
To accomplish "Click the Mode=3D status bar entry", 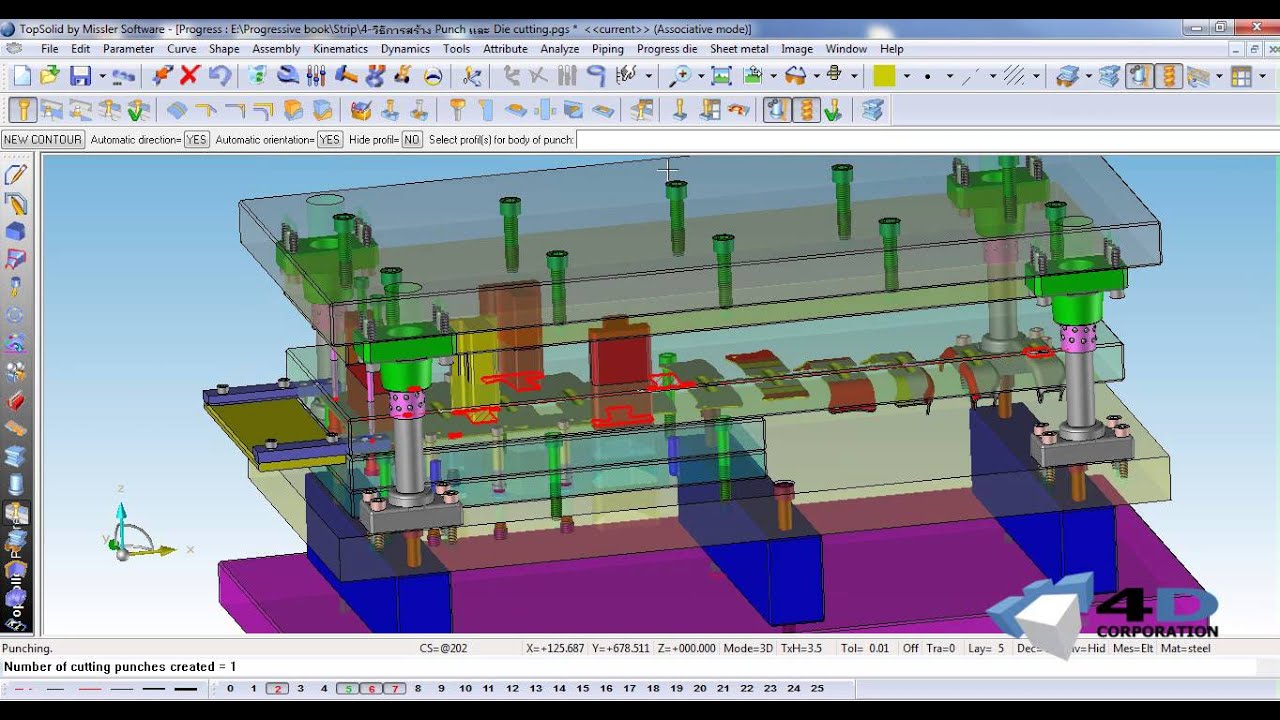I will [x=748, y=648].
